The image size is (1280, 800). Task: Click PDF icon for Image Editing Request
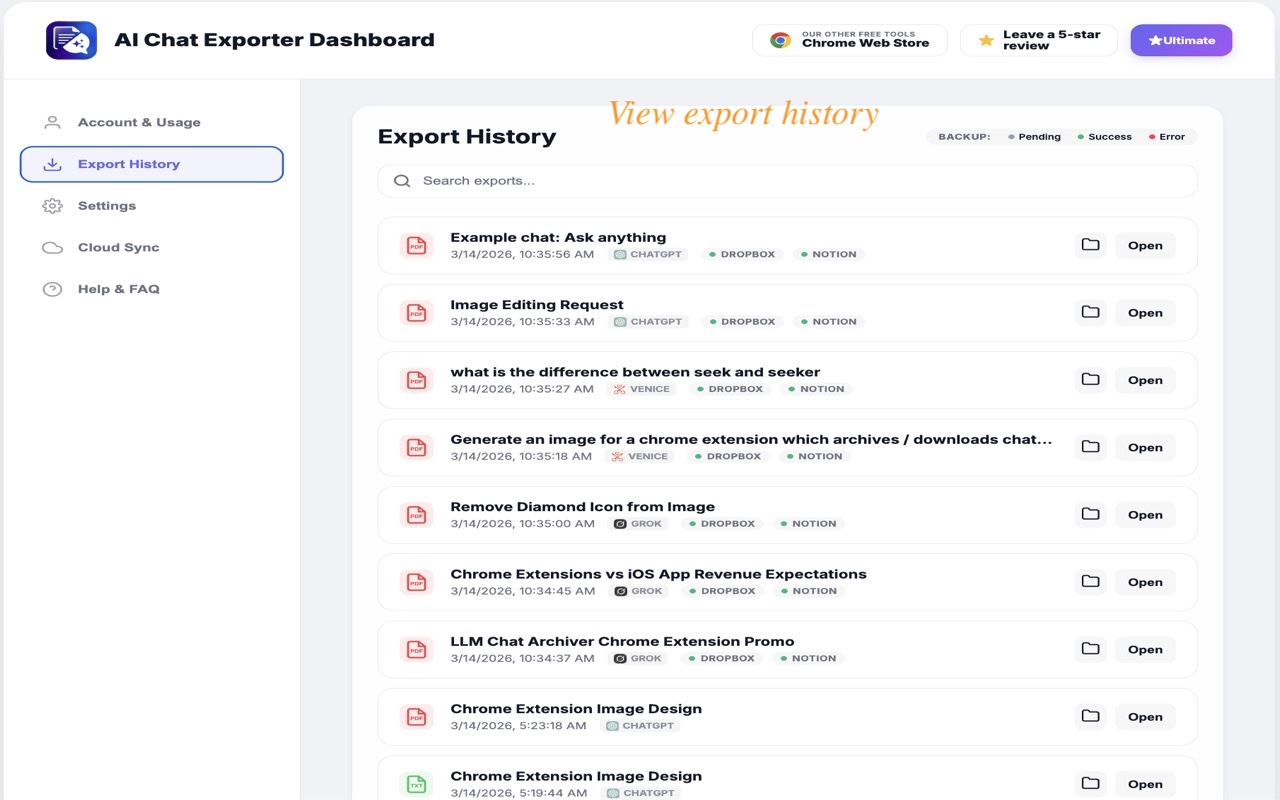[416, 312]
